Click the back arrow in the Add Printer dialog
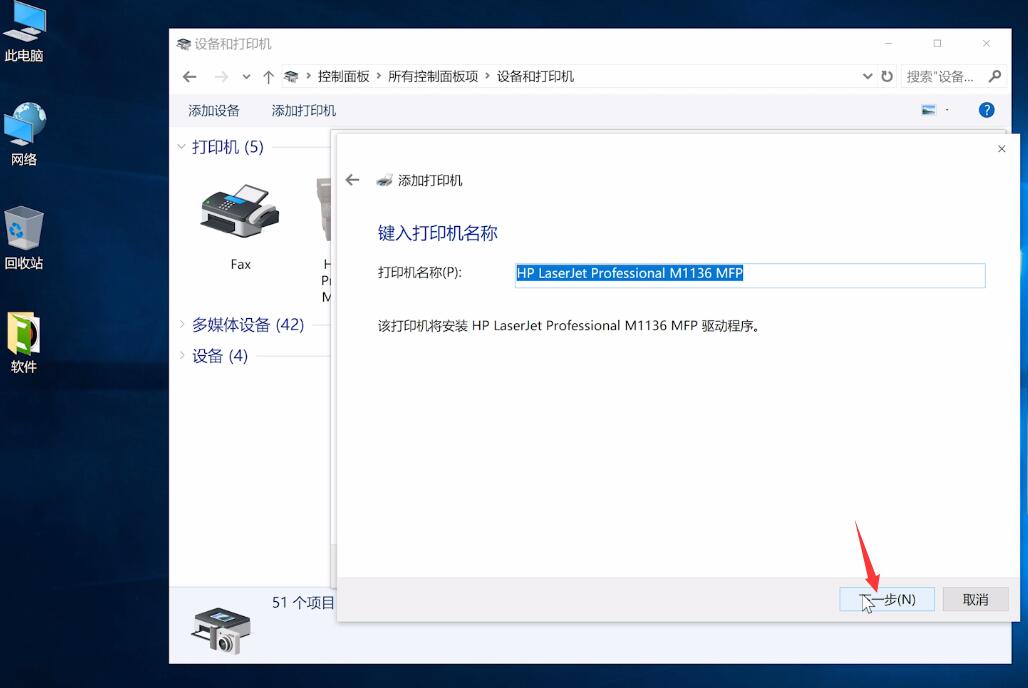 [x=352, y=180]
